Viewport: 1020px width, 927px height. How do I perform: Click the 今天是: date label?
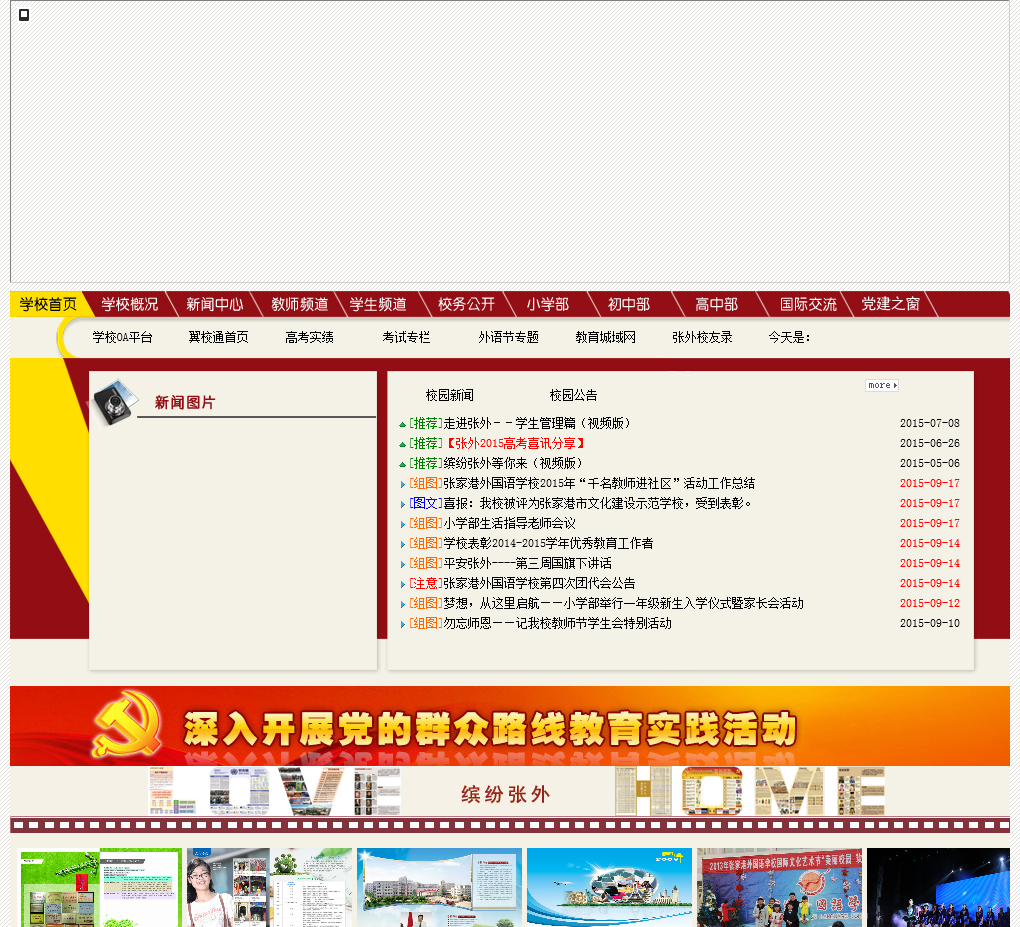coord(789,337)
